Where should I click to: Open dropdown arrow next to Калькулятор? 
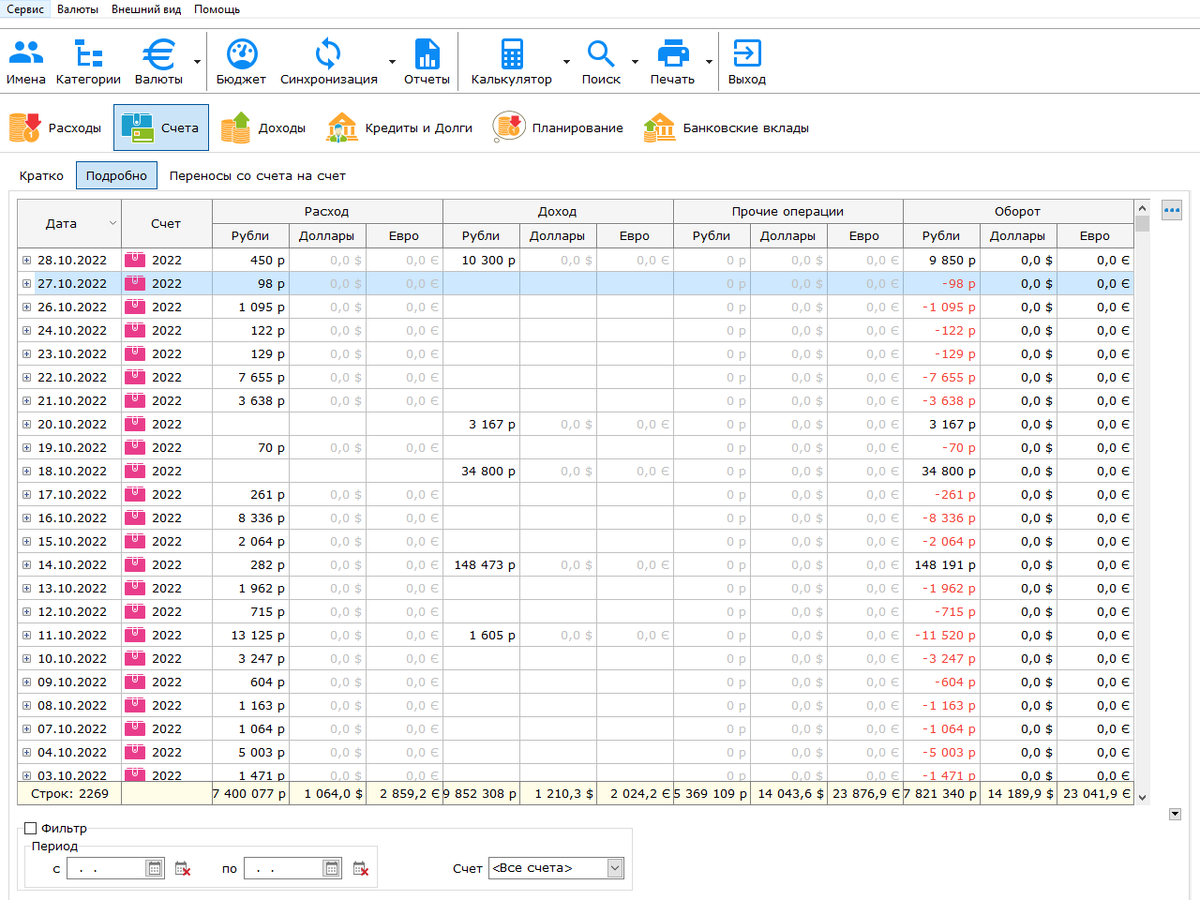pos(566,62)
